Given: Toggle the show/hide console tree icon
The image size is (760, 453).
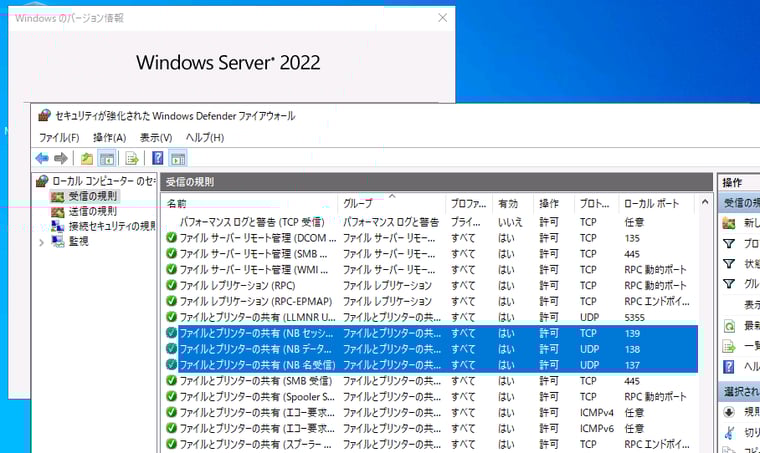Looking at the screenshot, I should (x=107, y=158).
